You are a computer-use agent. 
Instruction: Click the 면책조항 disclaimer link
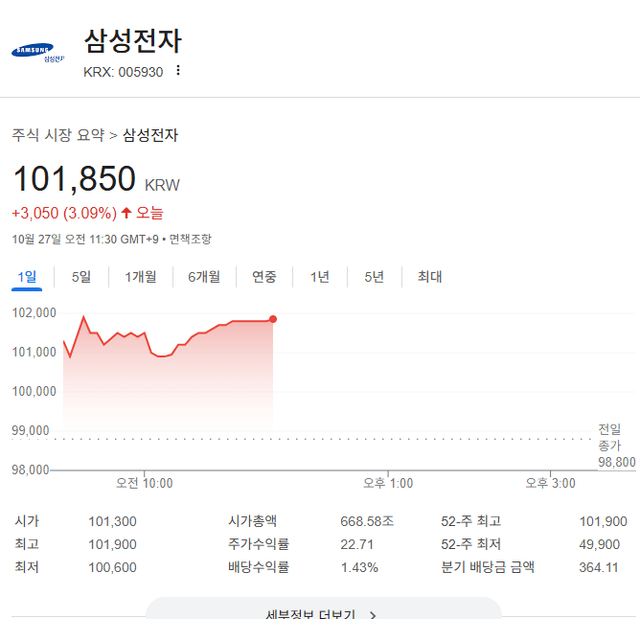(x=190, y=239)
